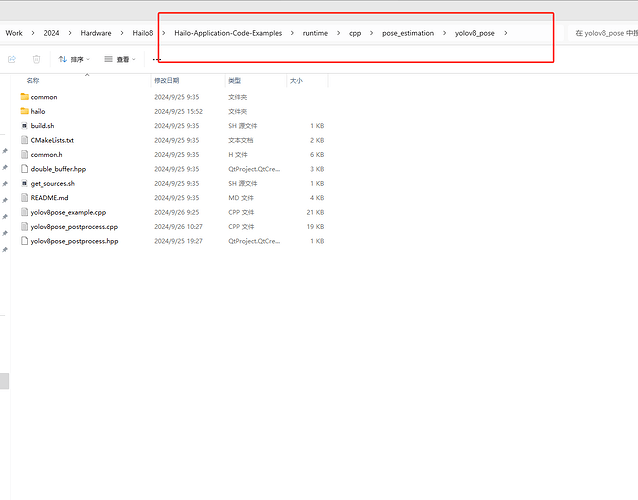The image size is (638, 500).
Task: Sort by type column header
Action: (234, 81)
